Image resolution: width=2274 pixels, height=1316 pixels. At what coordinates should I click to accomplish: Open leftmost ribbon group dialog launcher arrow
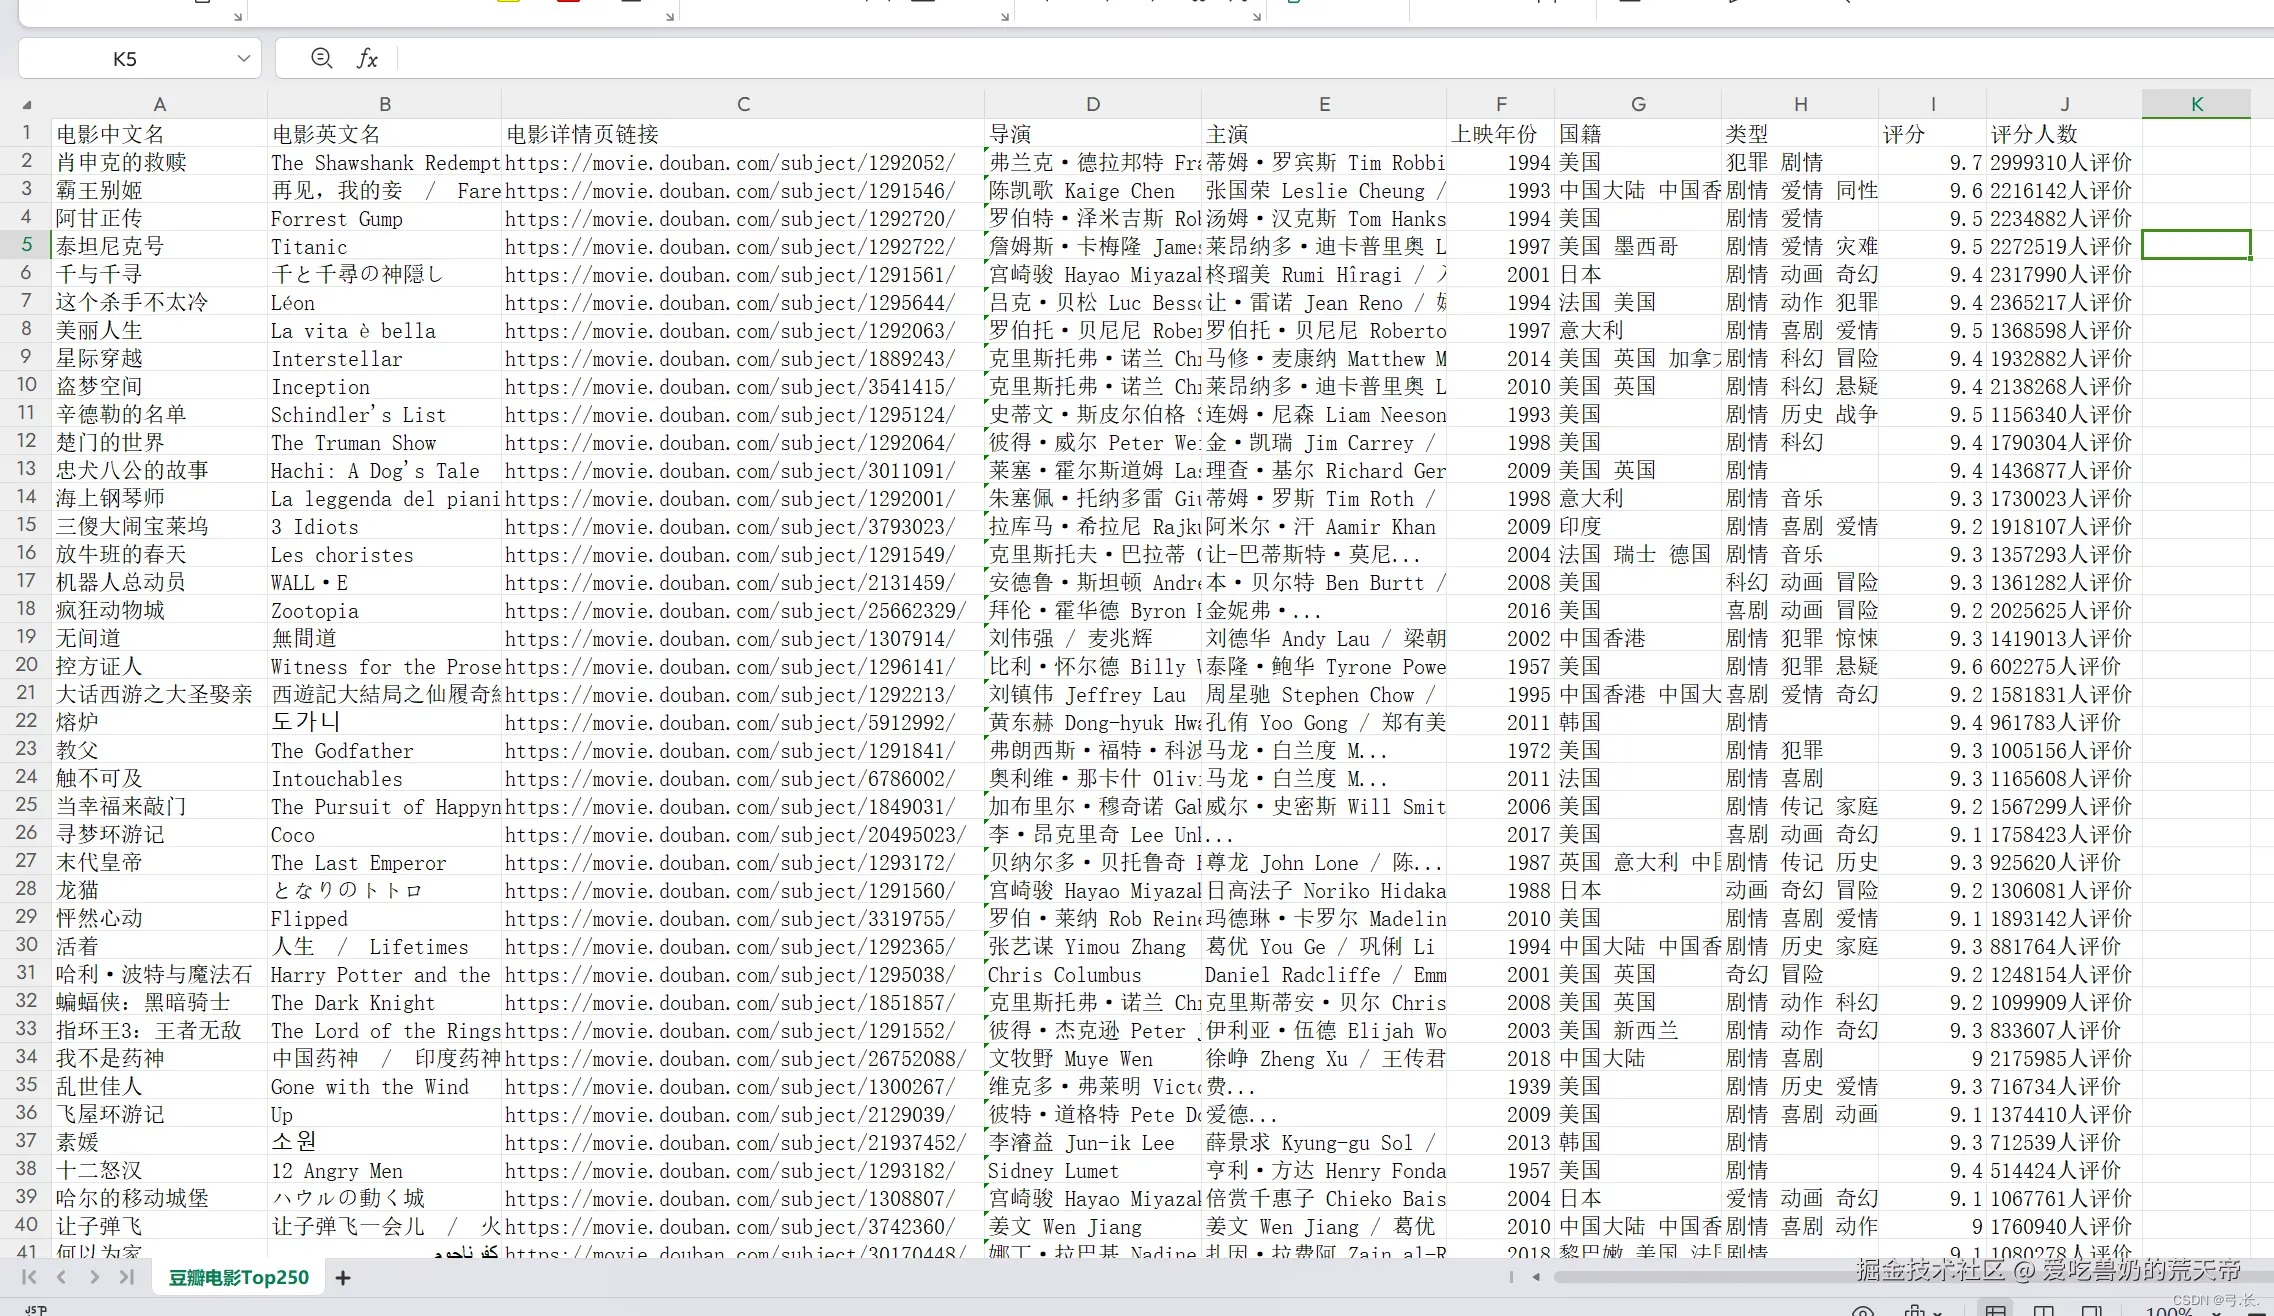pyautogui.click(x=238, y=17)
